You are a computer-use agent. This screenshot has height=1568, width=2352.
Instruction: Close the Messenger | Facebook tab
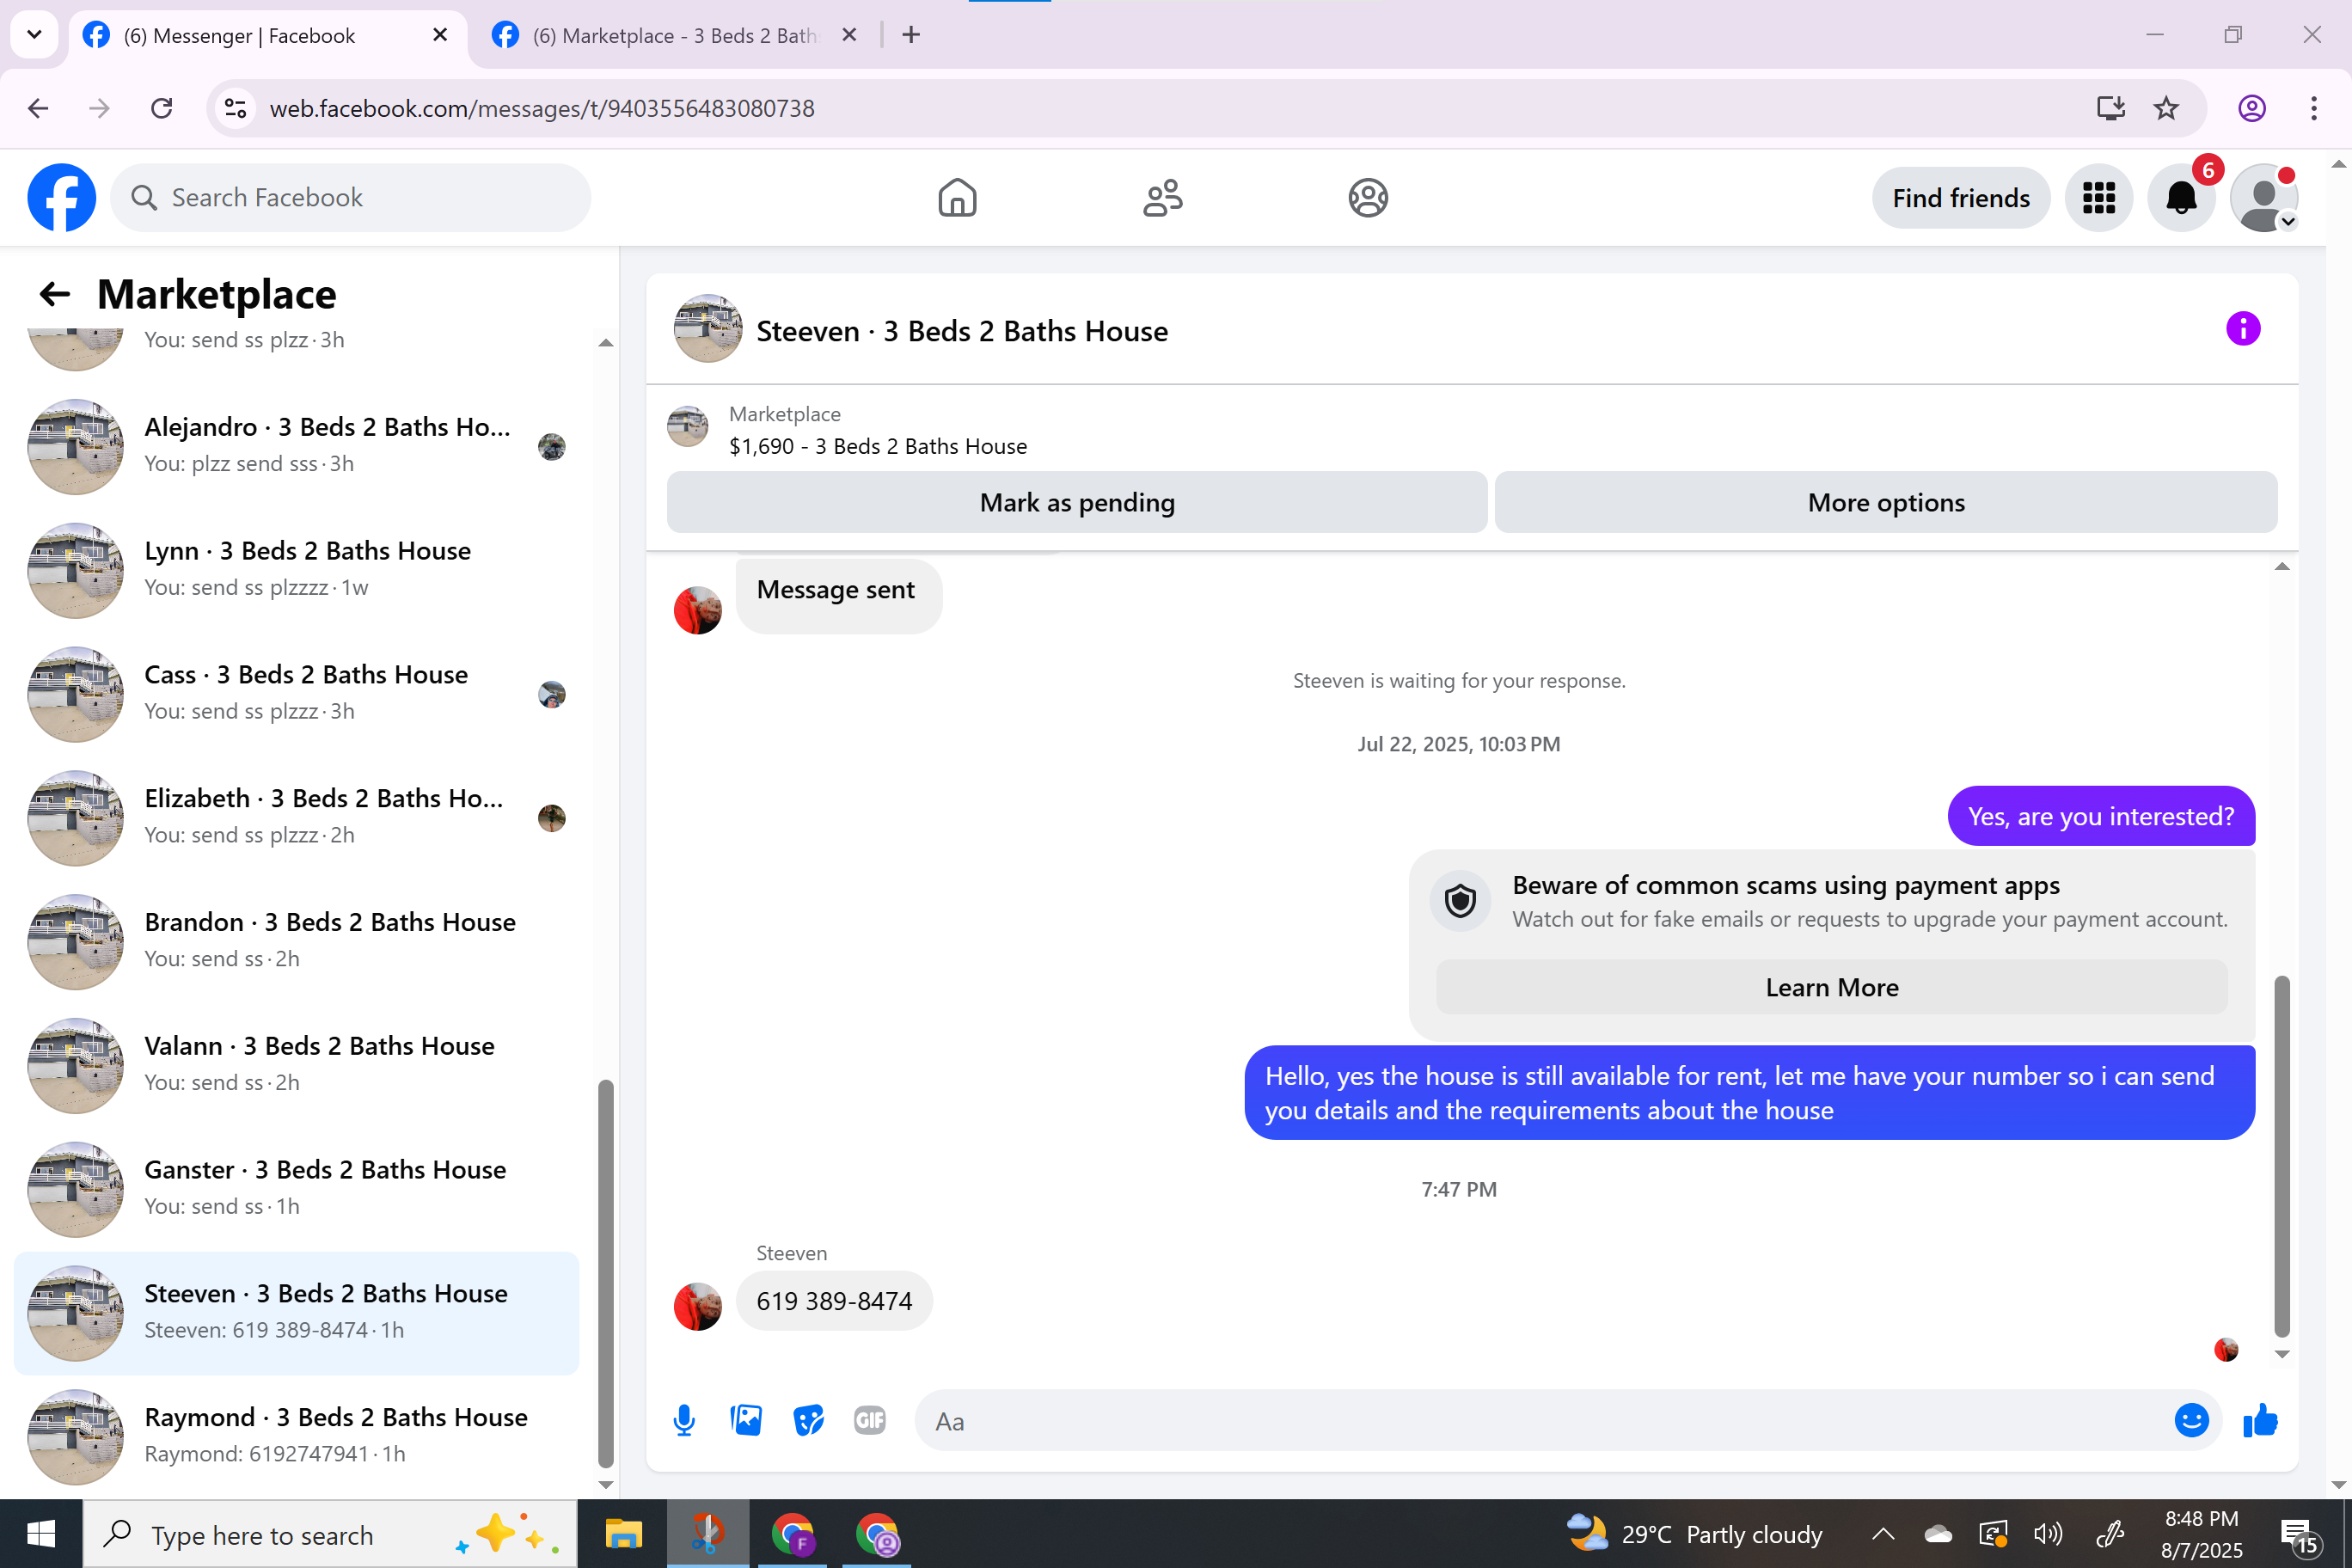coord(440,35)
